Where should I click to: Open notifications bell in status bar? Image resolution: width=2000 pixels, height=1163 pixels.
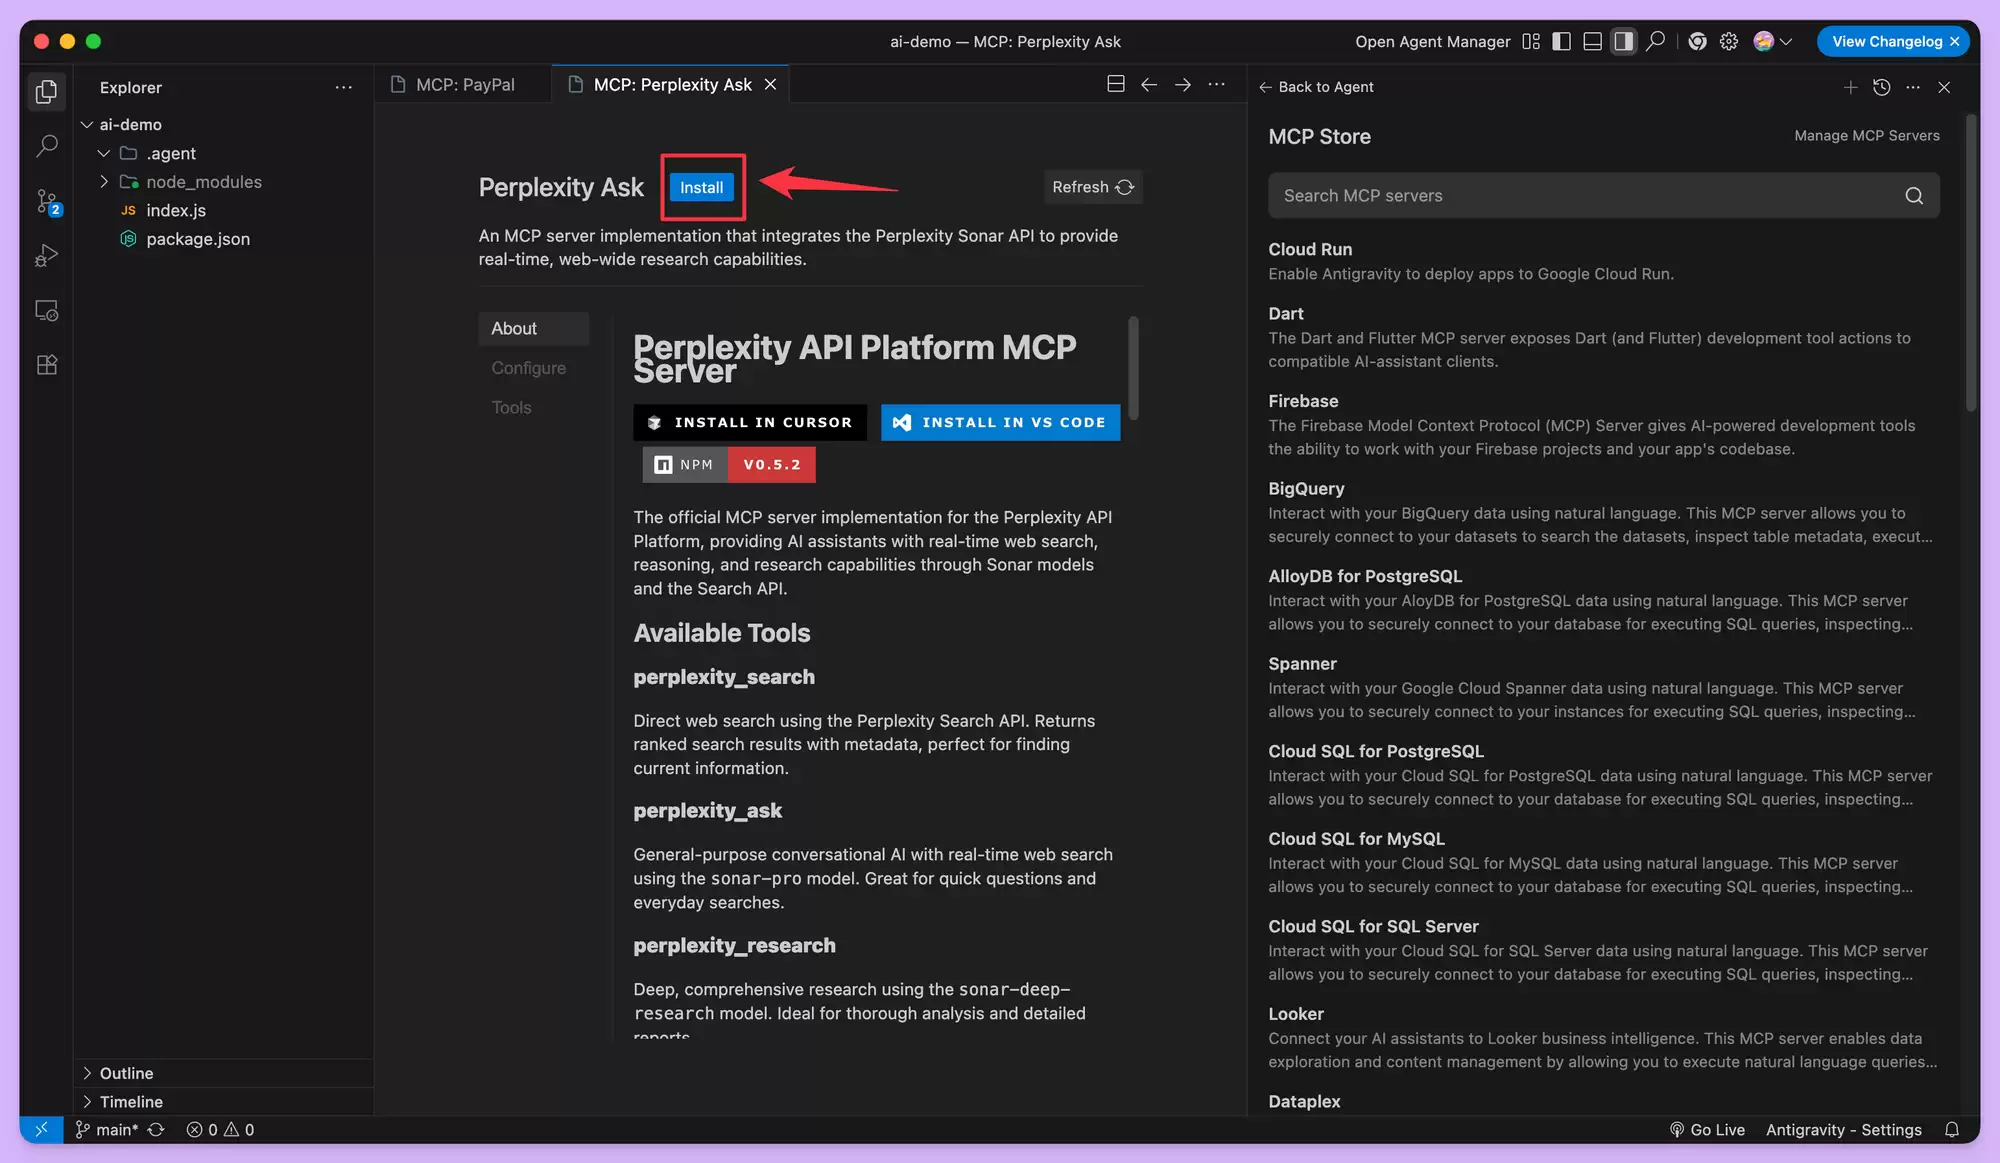click(1951, 1129)
